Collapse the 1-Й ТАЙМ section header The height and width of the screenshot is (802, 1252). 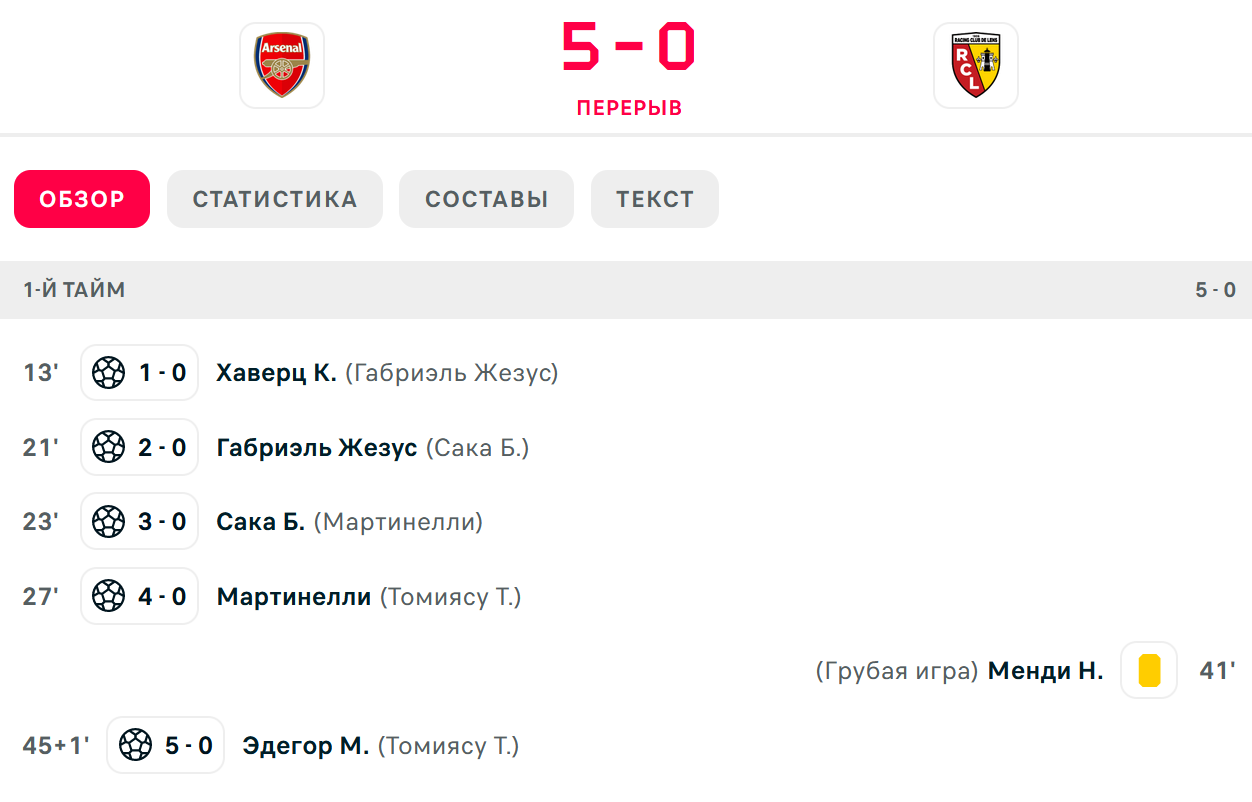coord(626,290)
